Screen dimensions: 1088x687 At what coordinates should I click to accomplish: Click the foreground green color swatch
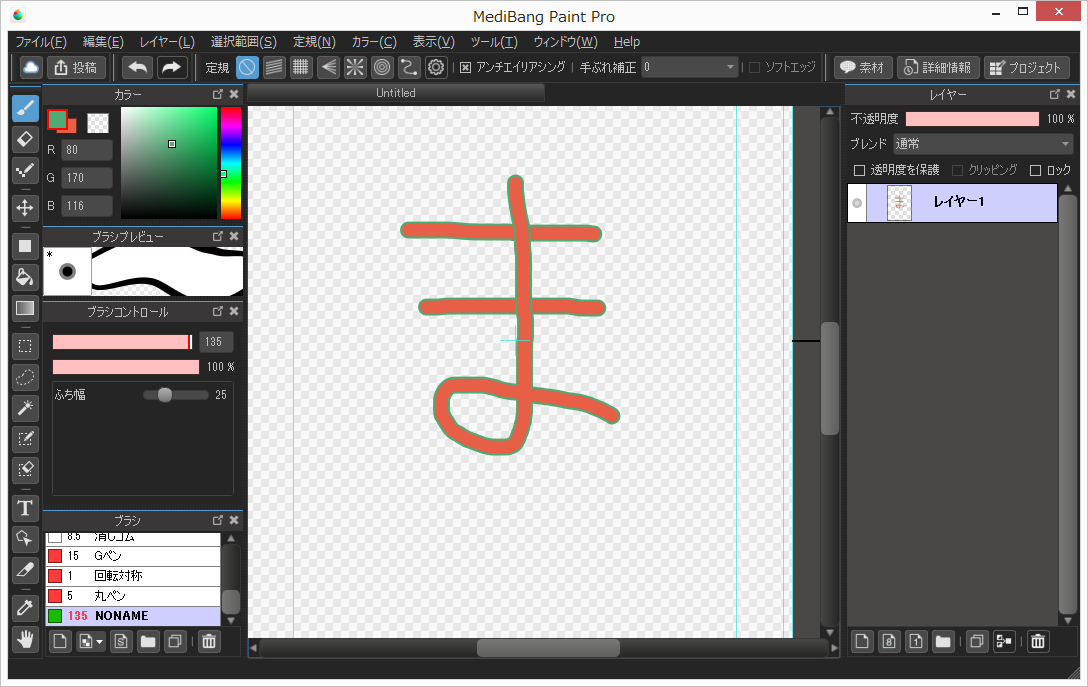pyautogui.click(x=57, y=120)
